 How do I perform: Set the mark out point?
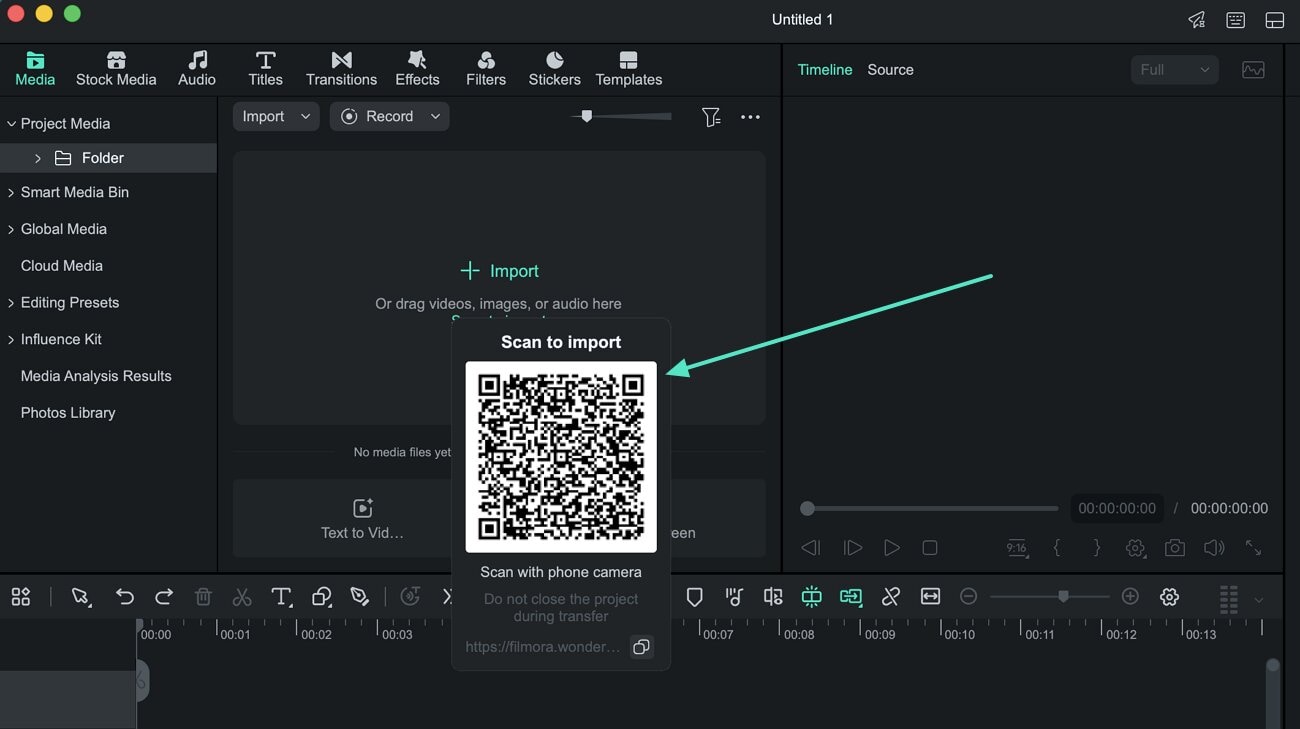tap(1096, 548)
